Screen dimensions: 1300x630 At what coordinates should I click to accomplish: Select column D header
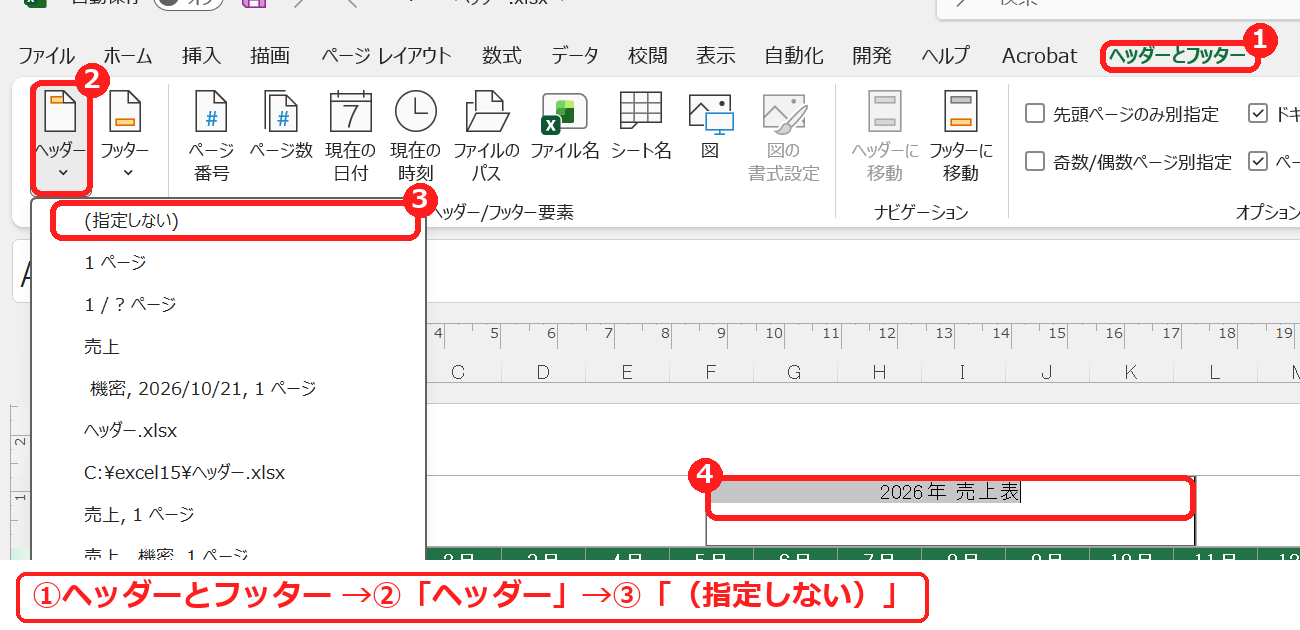pyautogui.click(x=543, y=373)
